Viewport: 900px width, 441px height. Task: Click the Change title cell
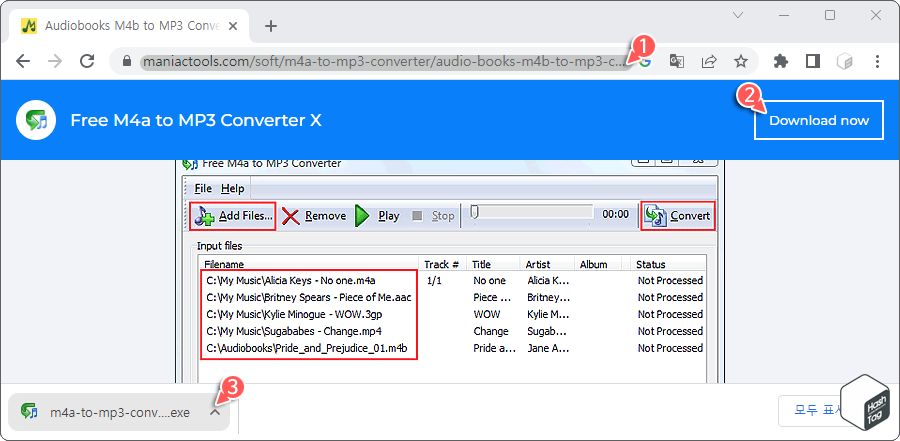coord(491,331)
